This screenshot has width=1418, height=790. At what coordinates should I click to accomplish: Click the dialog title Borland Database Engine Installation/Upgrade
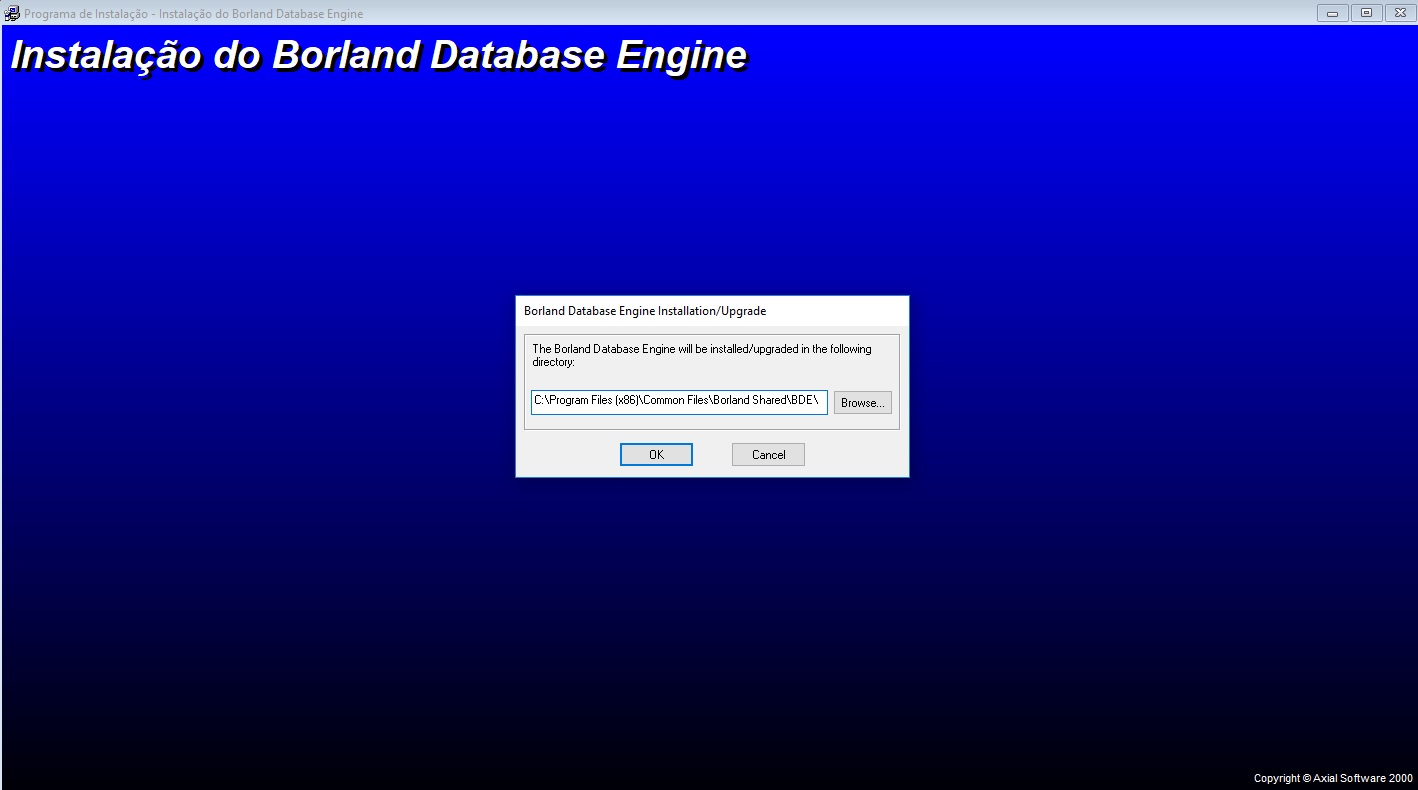tap(645, 311)
